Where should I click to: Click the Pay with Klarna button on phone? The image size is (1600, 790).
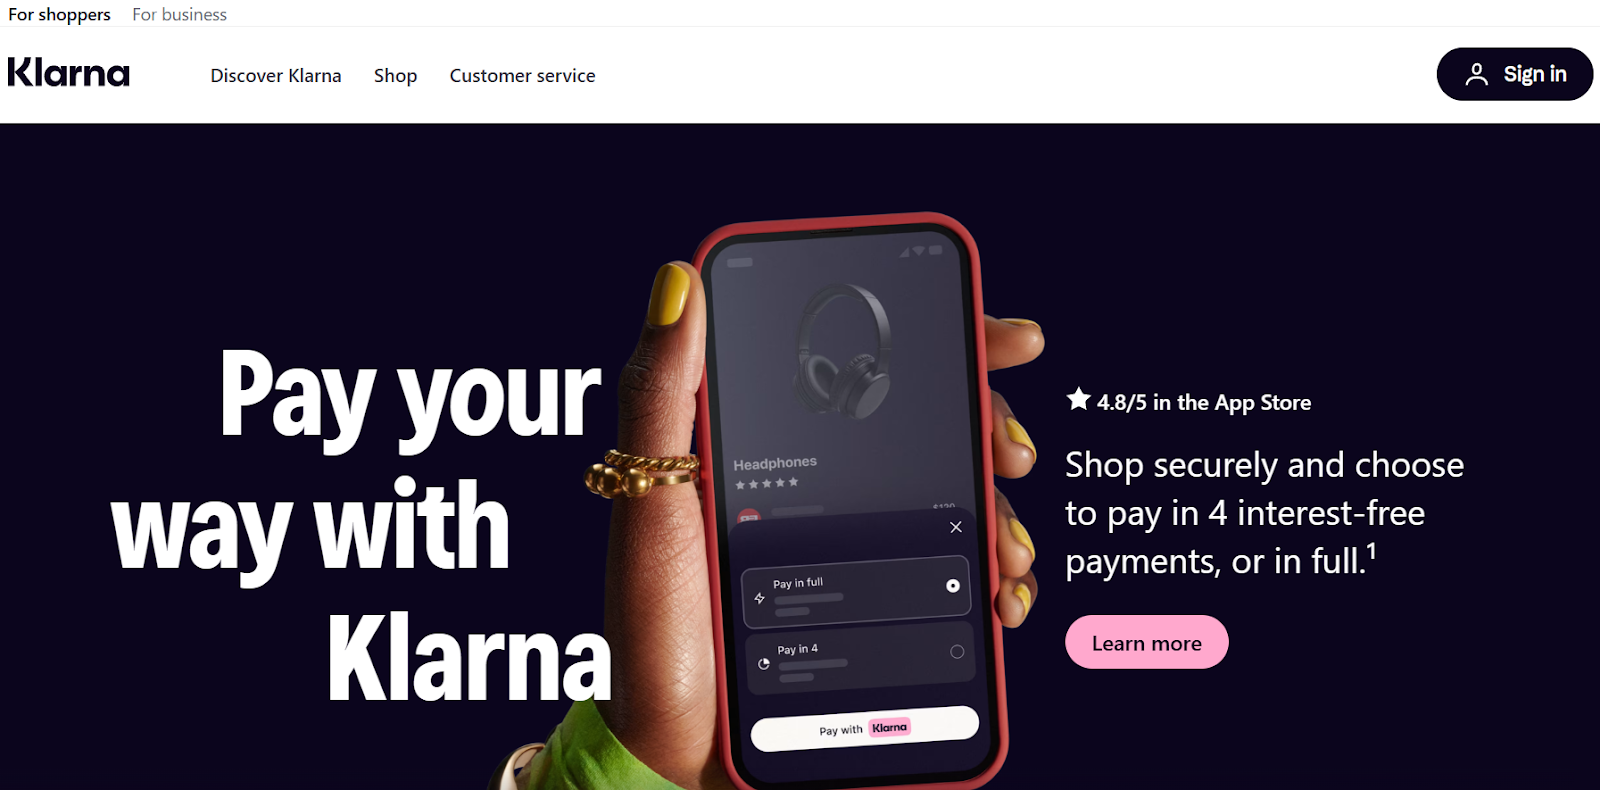(864, 729)
